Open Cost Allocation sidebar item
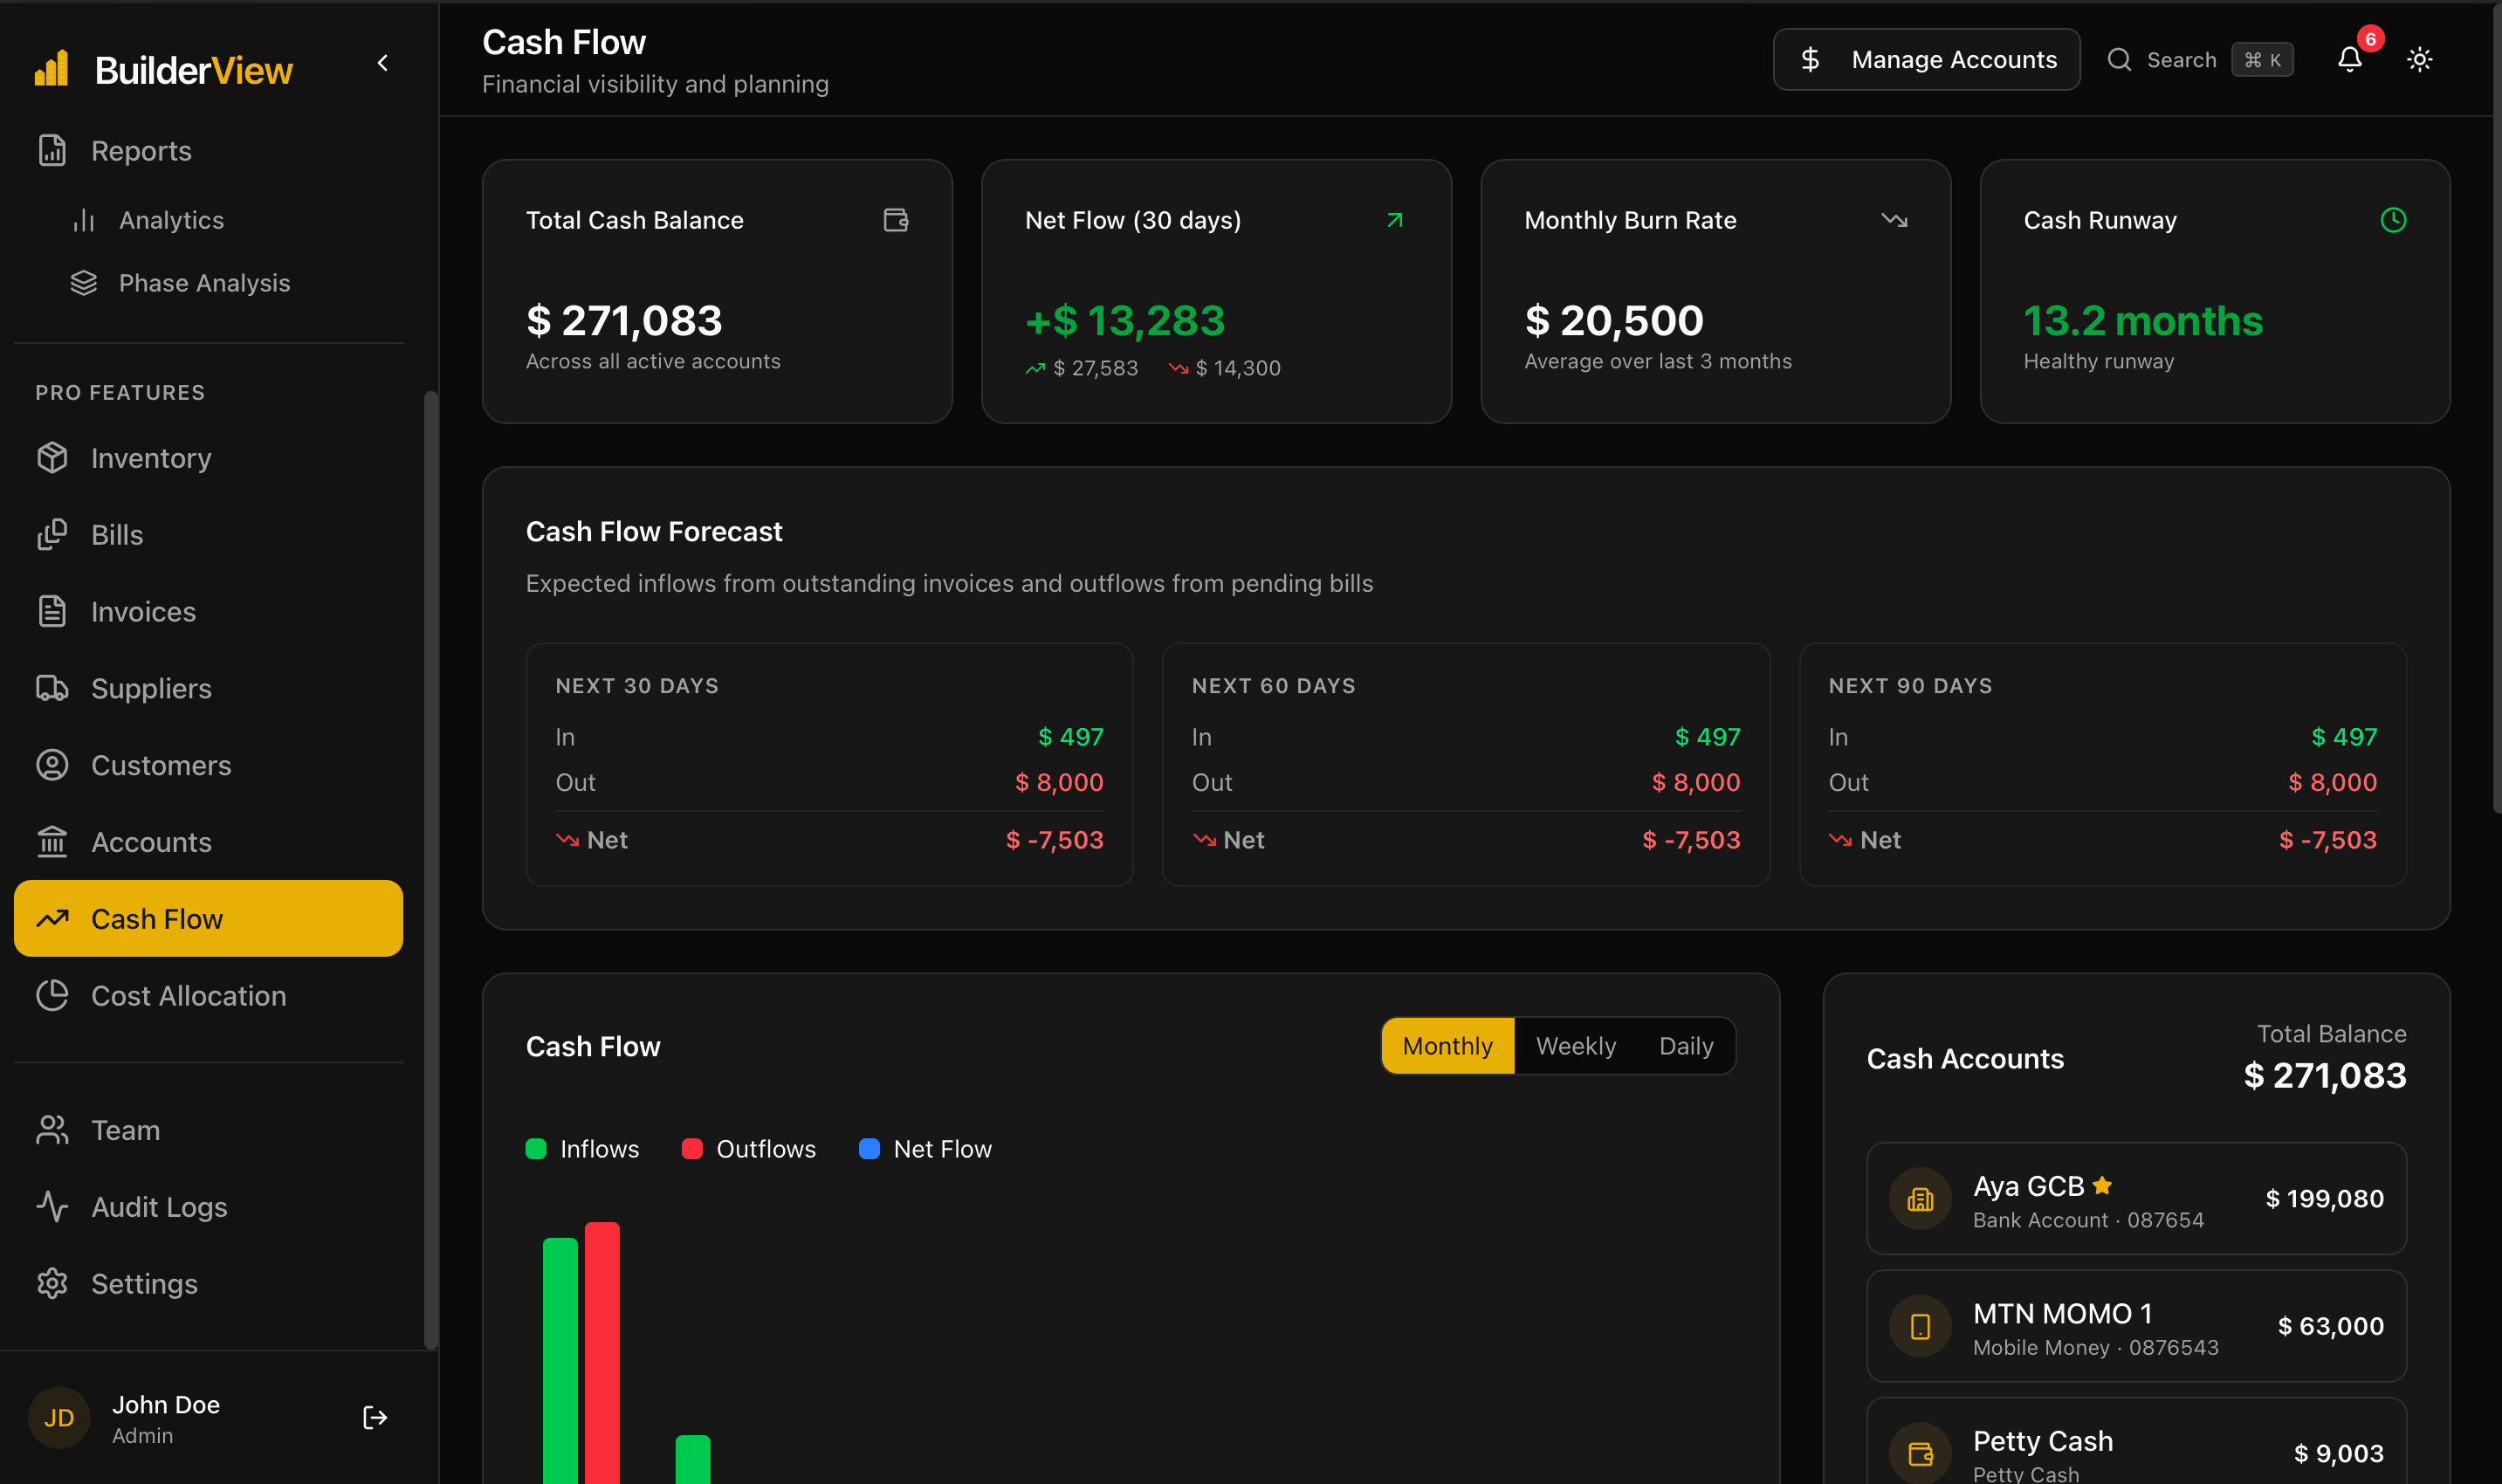 208,995
